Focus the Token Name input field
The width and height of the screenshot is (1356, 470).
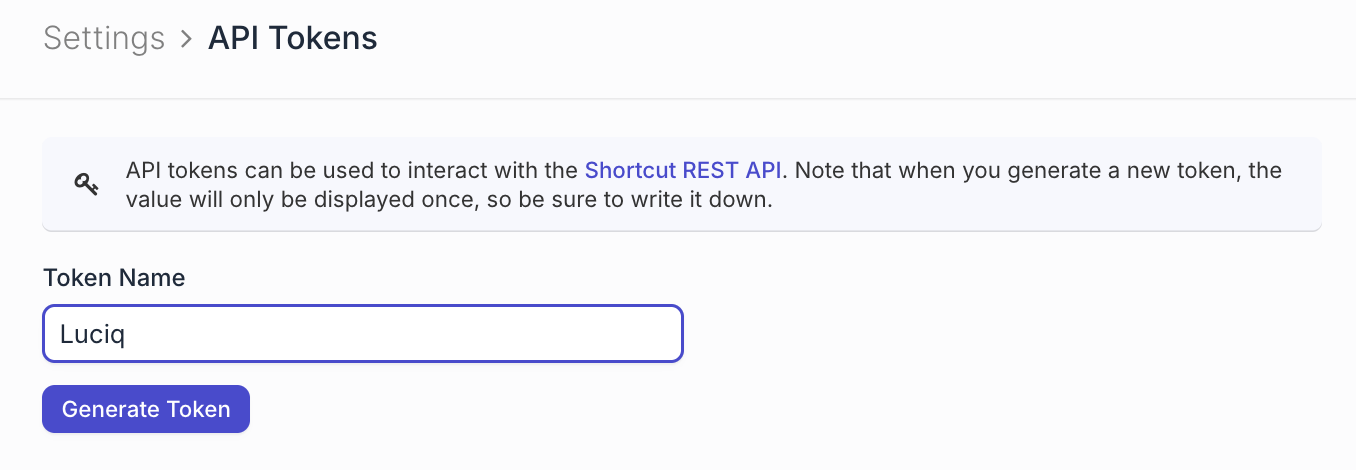362,334
